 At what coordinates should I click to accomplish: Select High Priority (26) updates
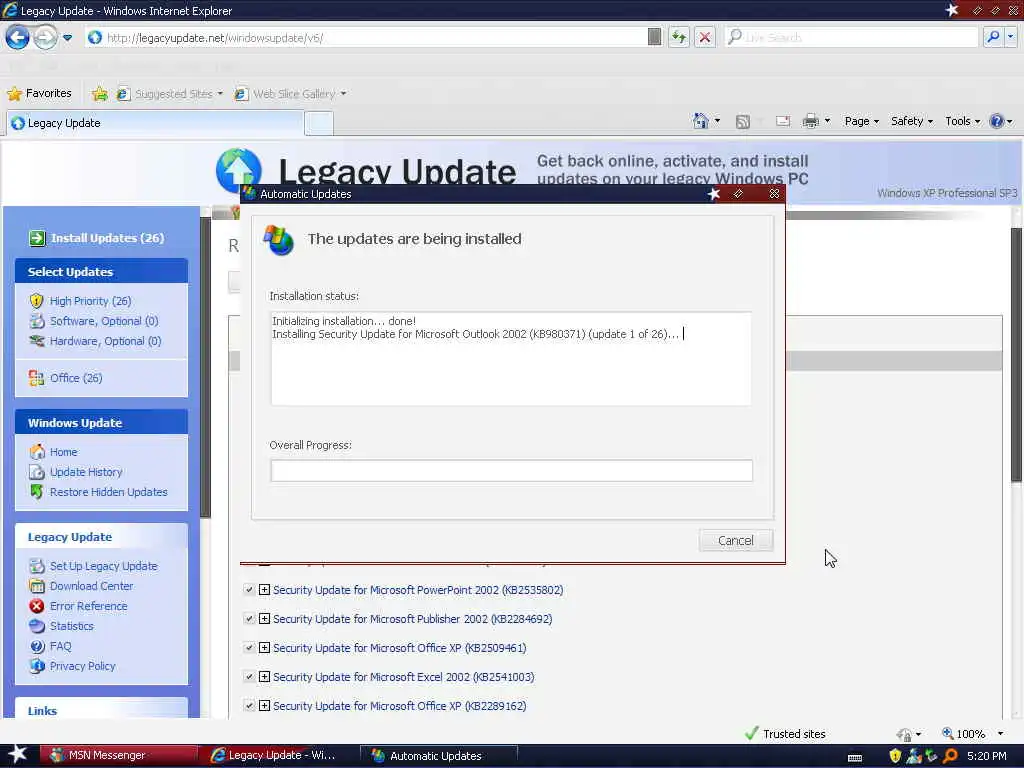point(90,301)
